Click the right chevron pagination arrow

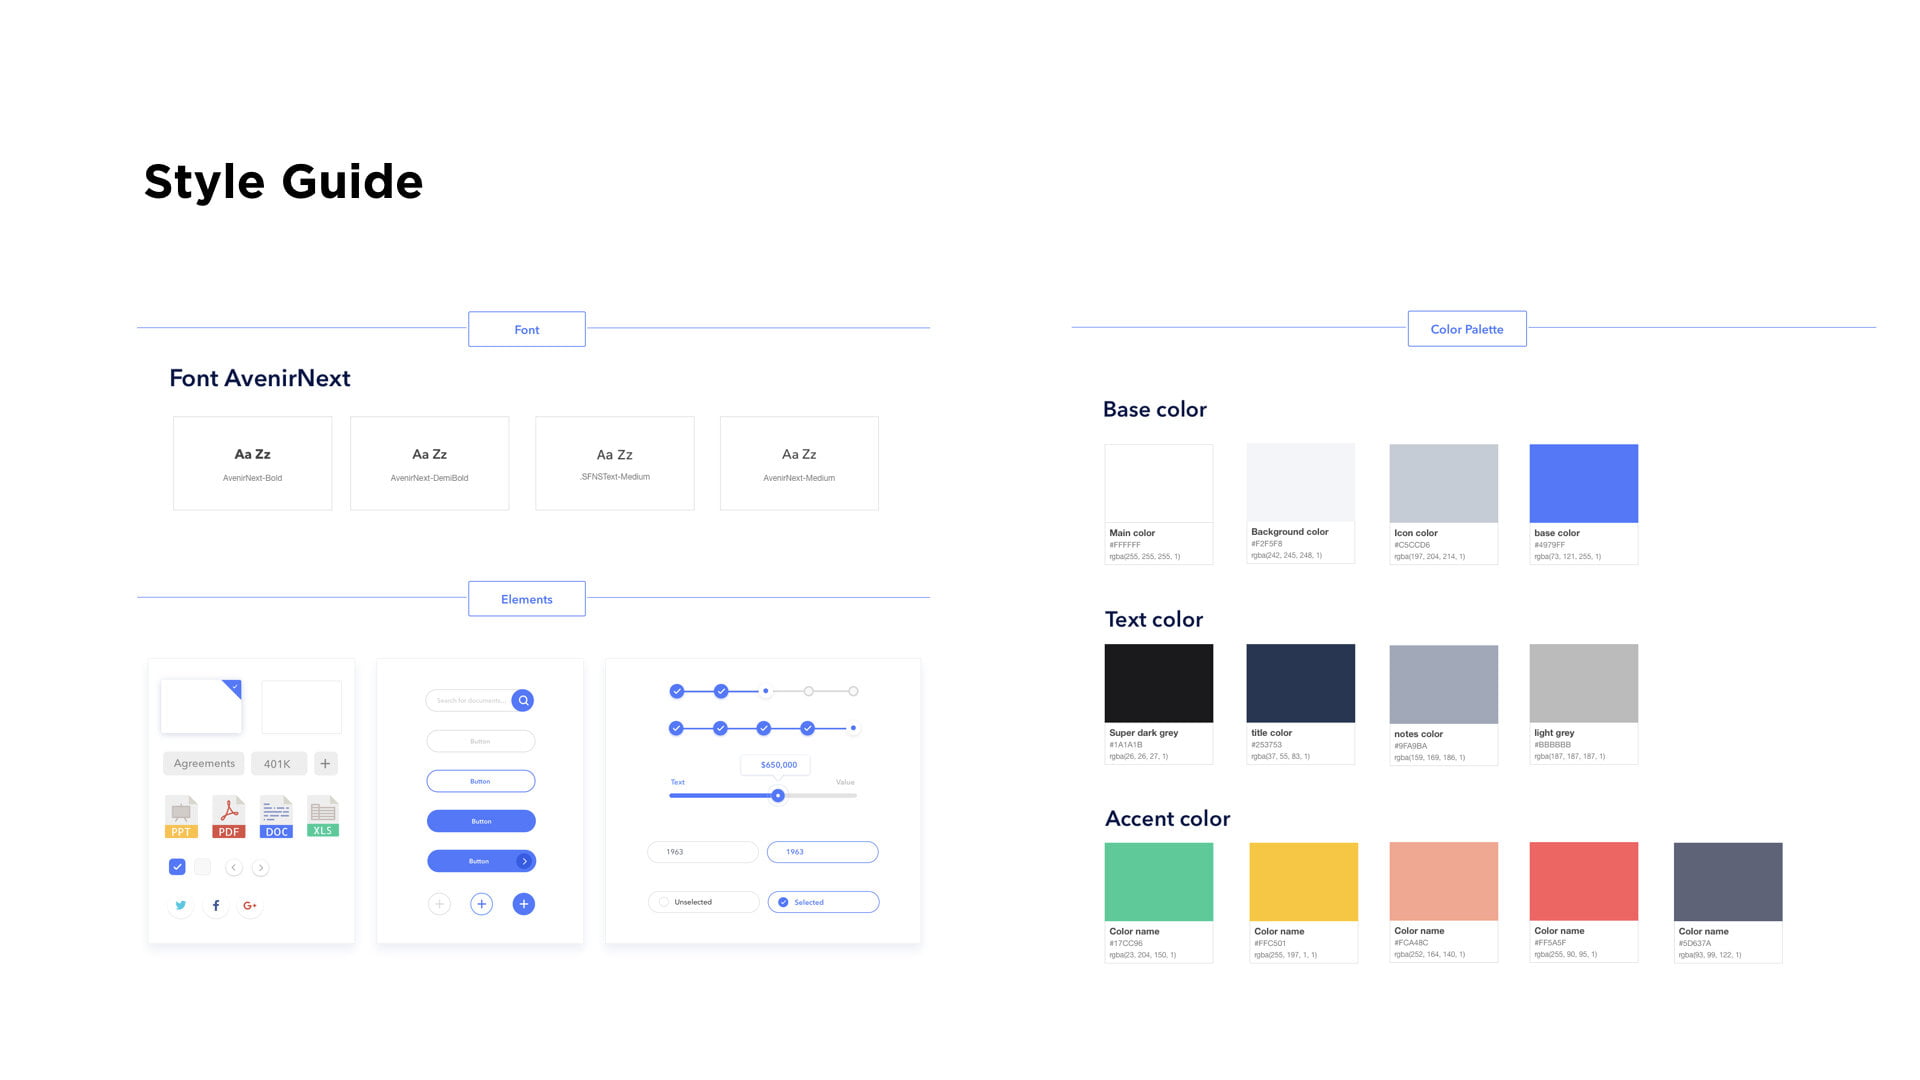(261, 868)
